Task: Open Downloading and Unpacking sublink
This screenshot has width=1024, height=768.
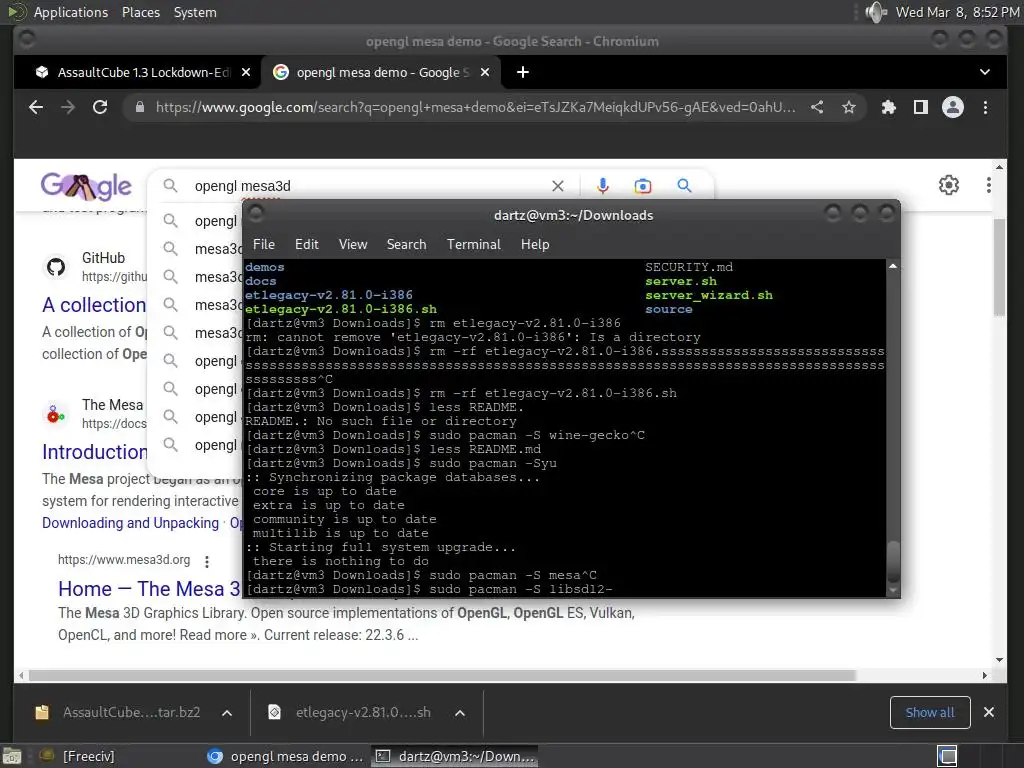Action: click(131, 523)
